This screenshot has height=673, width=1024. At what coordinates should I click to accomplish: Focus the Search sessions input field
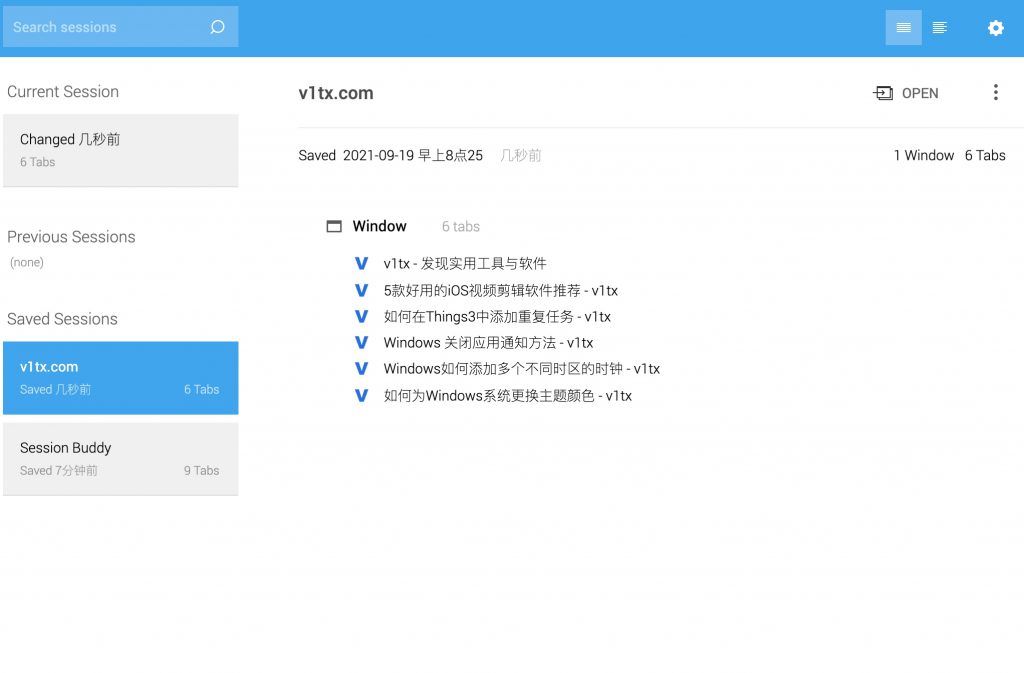(x=120, y=27)
